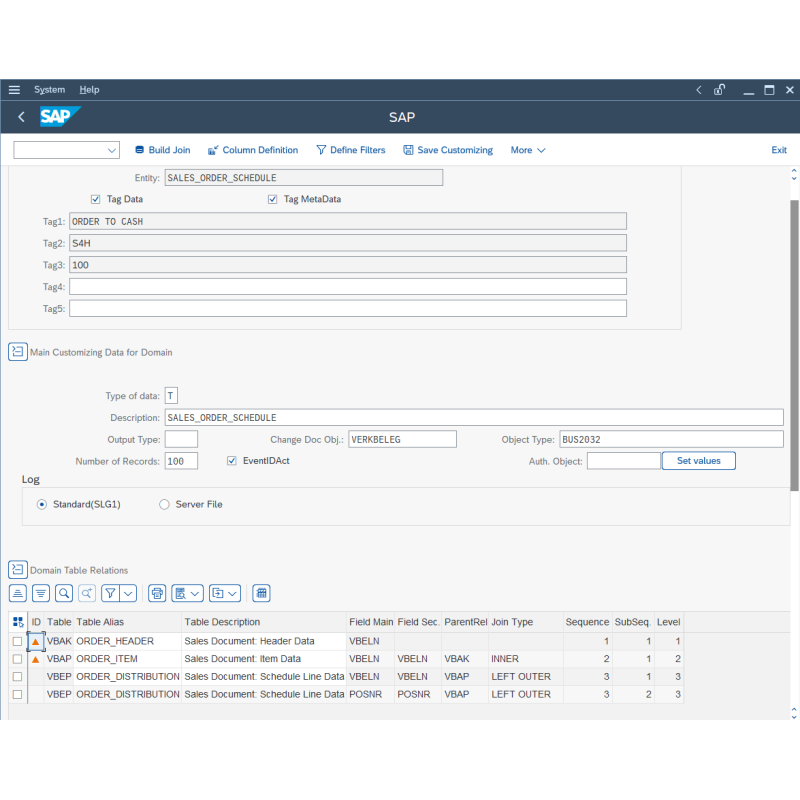The image size is (800, 800).
Task: Open the Views dropdown arrow in table toolbar
Action: pos(195,593)
